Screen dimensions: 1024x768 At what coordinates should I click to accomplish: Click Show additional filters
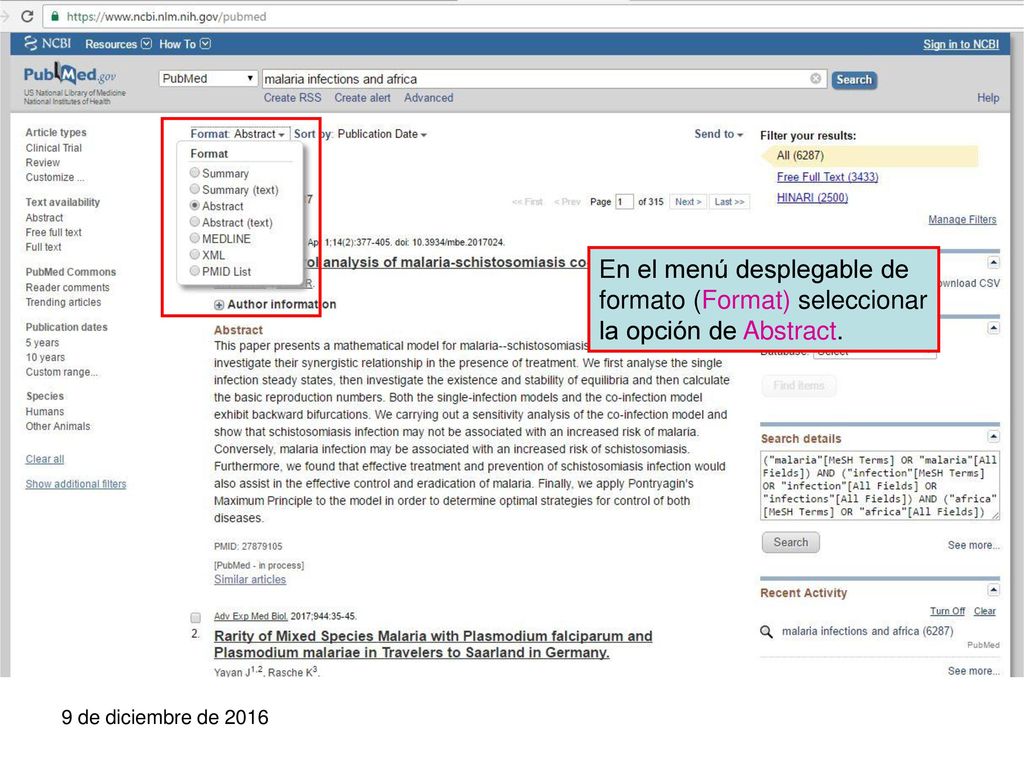coord(76,484)
